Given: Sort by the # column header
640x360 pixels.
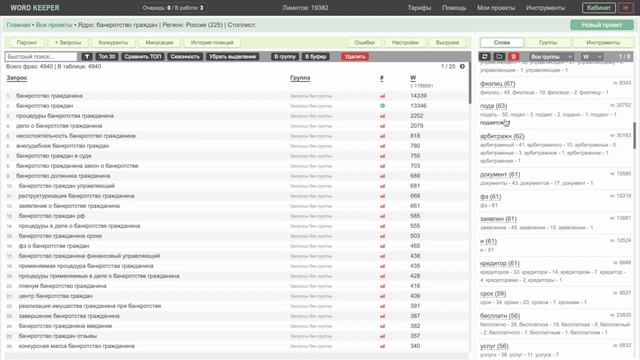Looking at the screenshot, I should pos(382,78).
